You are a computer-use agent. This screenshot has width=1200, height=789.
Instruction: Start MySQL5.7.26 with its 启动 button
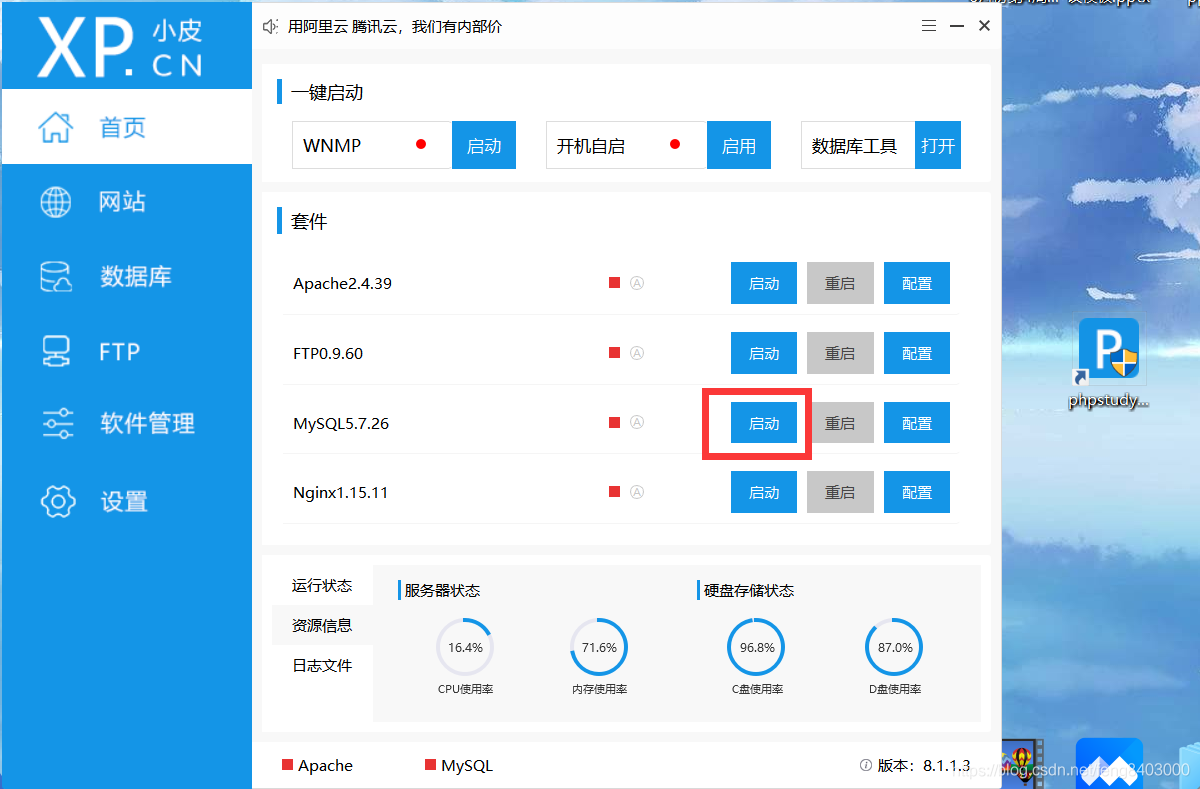[x=764, y=423]
